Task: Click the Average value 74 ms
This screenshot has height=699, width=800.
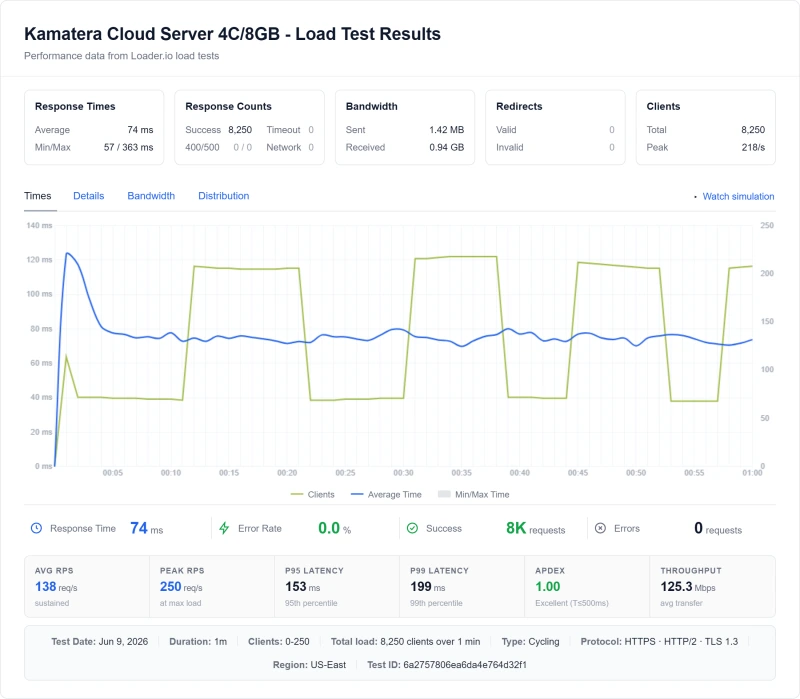Action: pyautogui.click(x=140, y=130)
